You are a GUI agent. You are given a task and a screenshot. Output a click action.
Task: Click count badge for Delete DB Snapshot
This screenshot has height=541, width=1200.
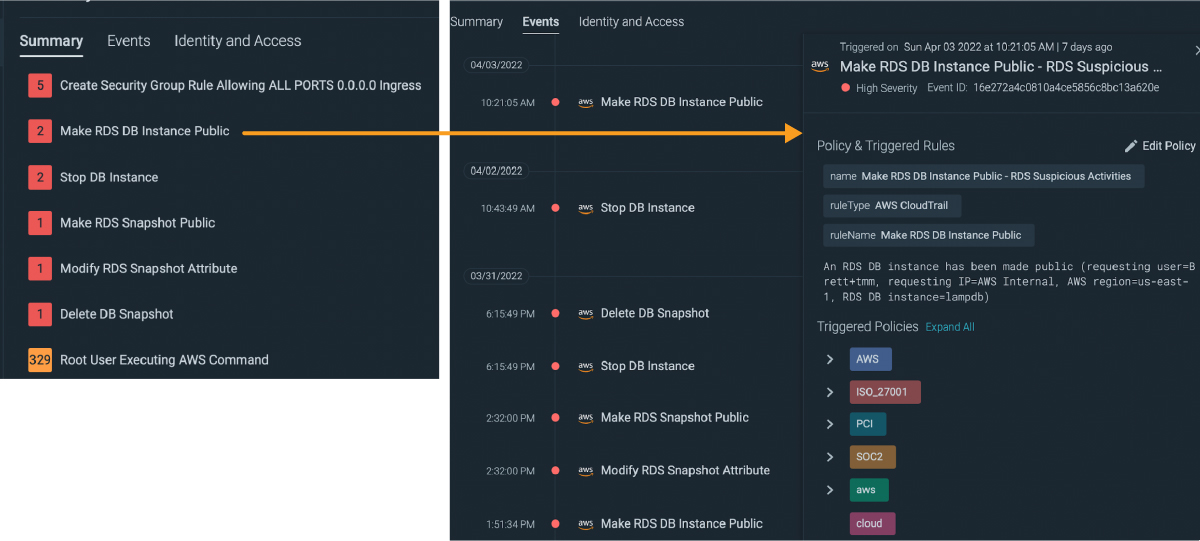[40, 314]
